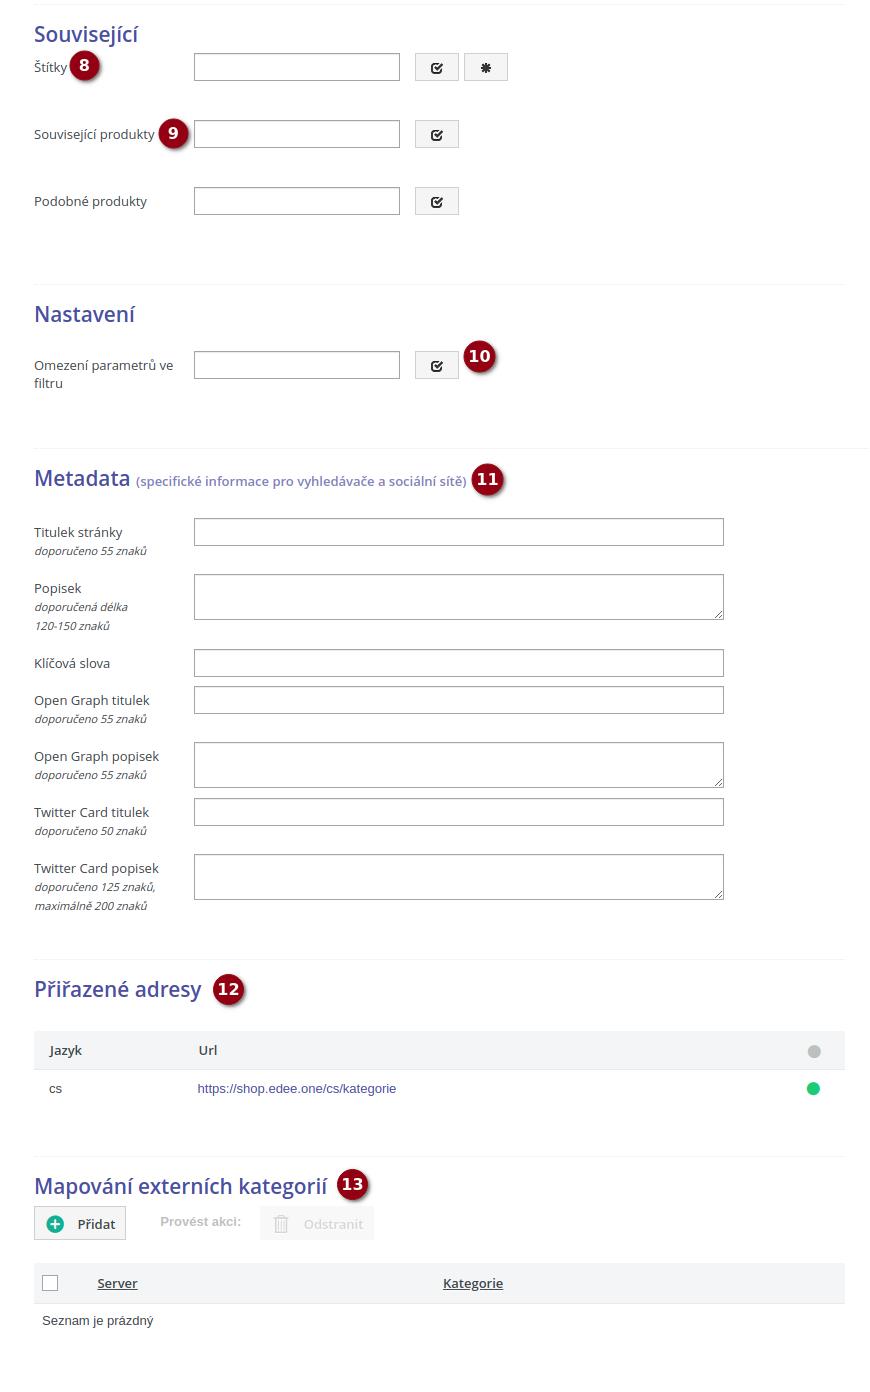Click the green plus icon on Přidat
Image resolution: width=870 pixels, height=1392 pixels.
point(56,1224)
